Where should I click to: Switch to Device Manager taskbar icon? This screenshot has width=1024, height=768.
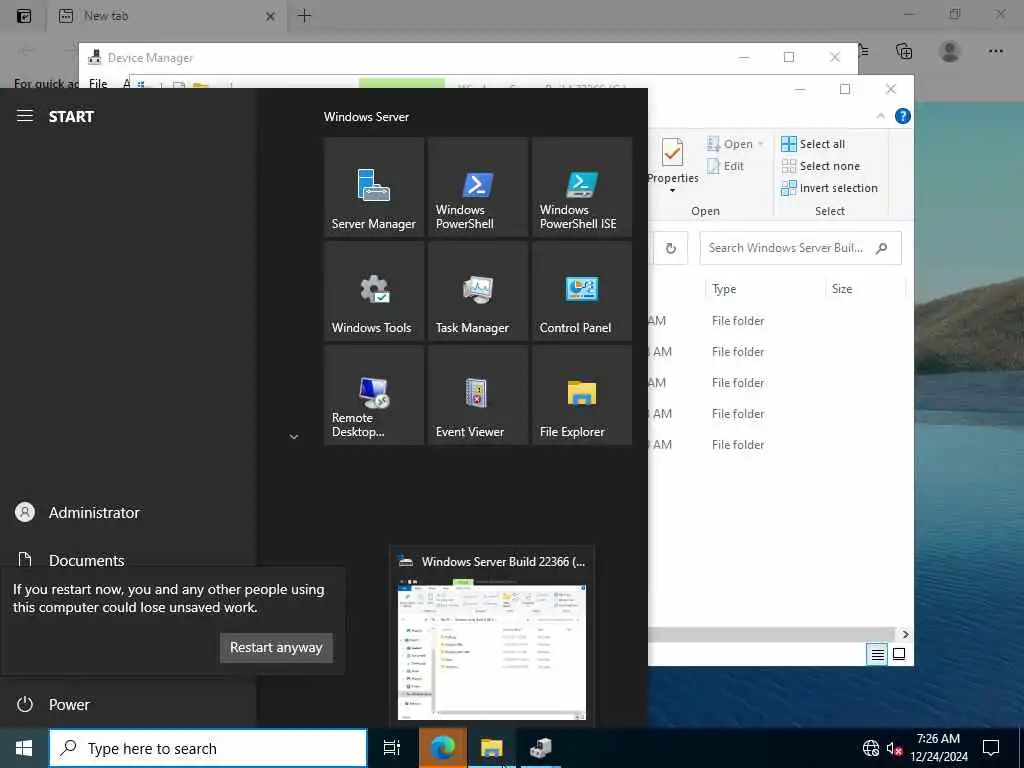pyautogui.click(x=541, y=748)
